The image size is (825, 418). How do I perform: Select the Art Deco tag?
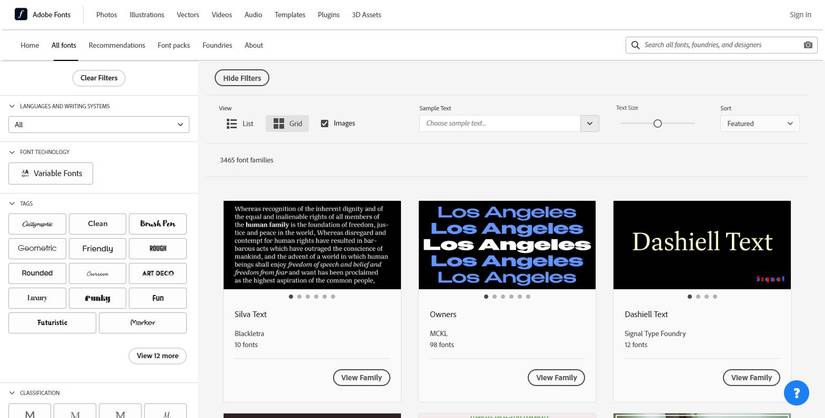click(158, 273)
